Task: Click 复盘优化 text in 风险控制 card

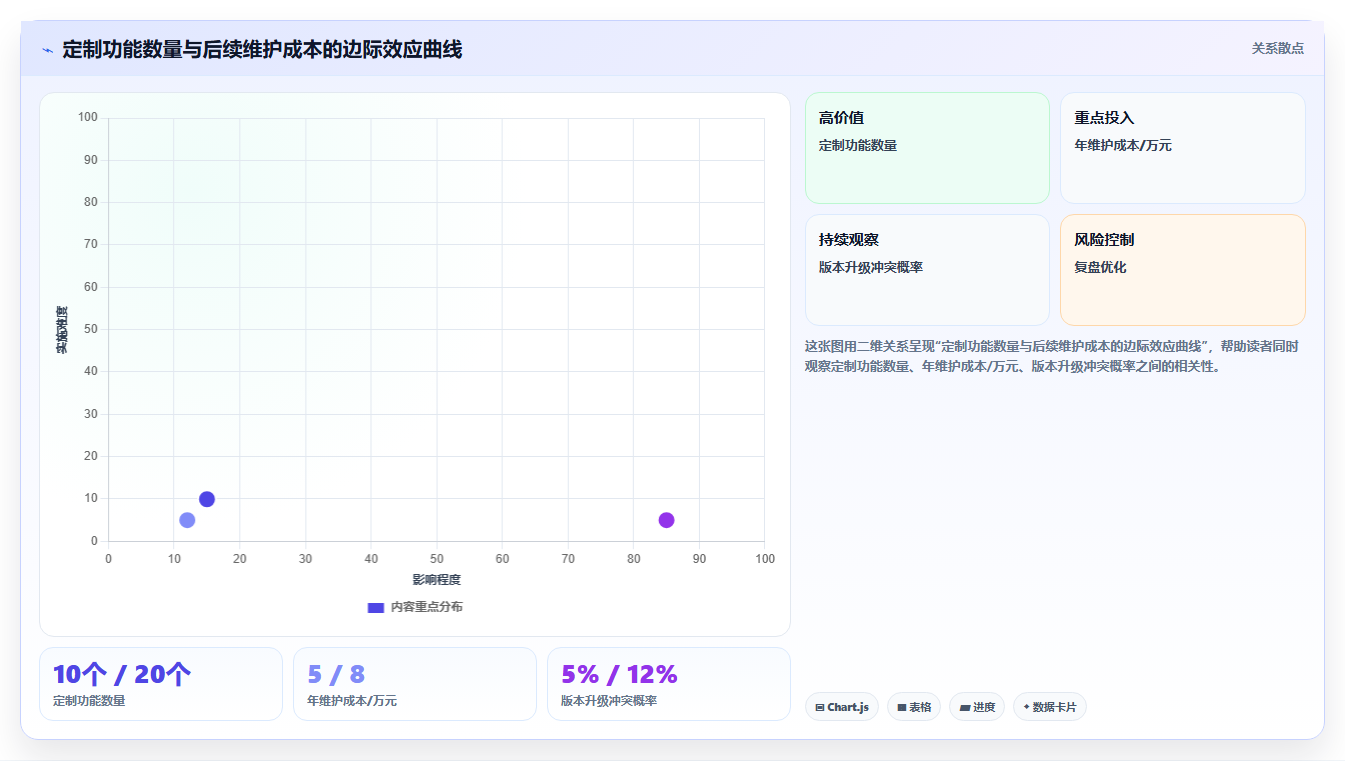Action: [1100, 268]
